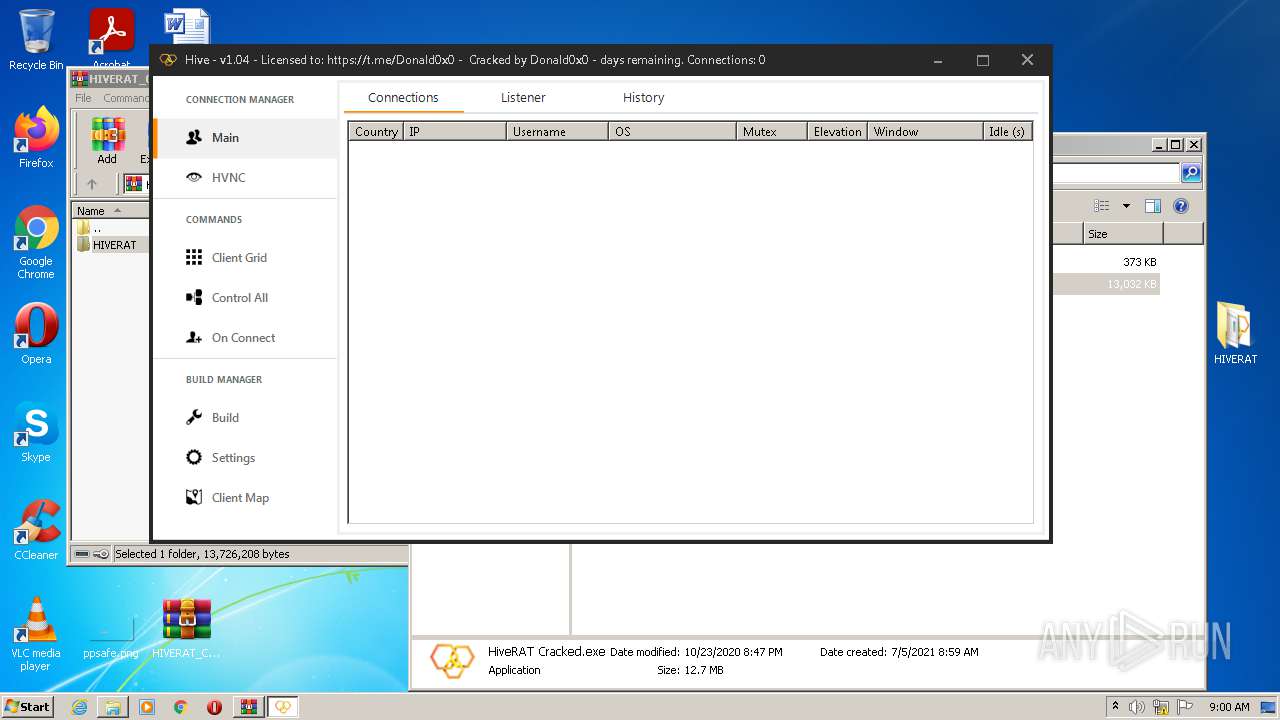Open Skype desktop shortcut
This screenshot has height=720, width=1280.
click(x=36, y=431)
